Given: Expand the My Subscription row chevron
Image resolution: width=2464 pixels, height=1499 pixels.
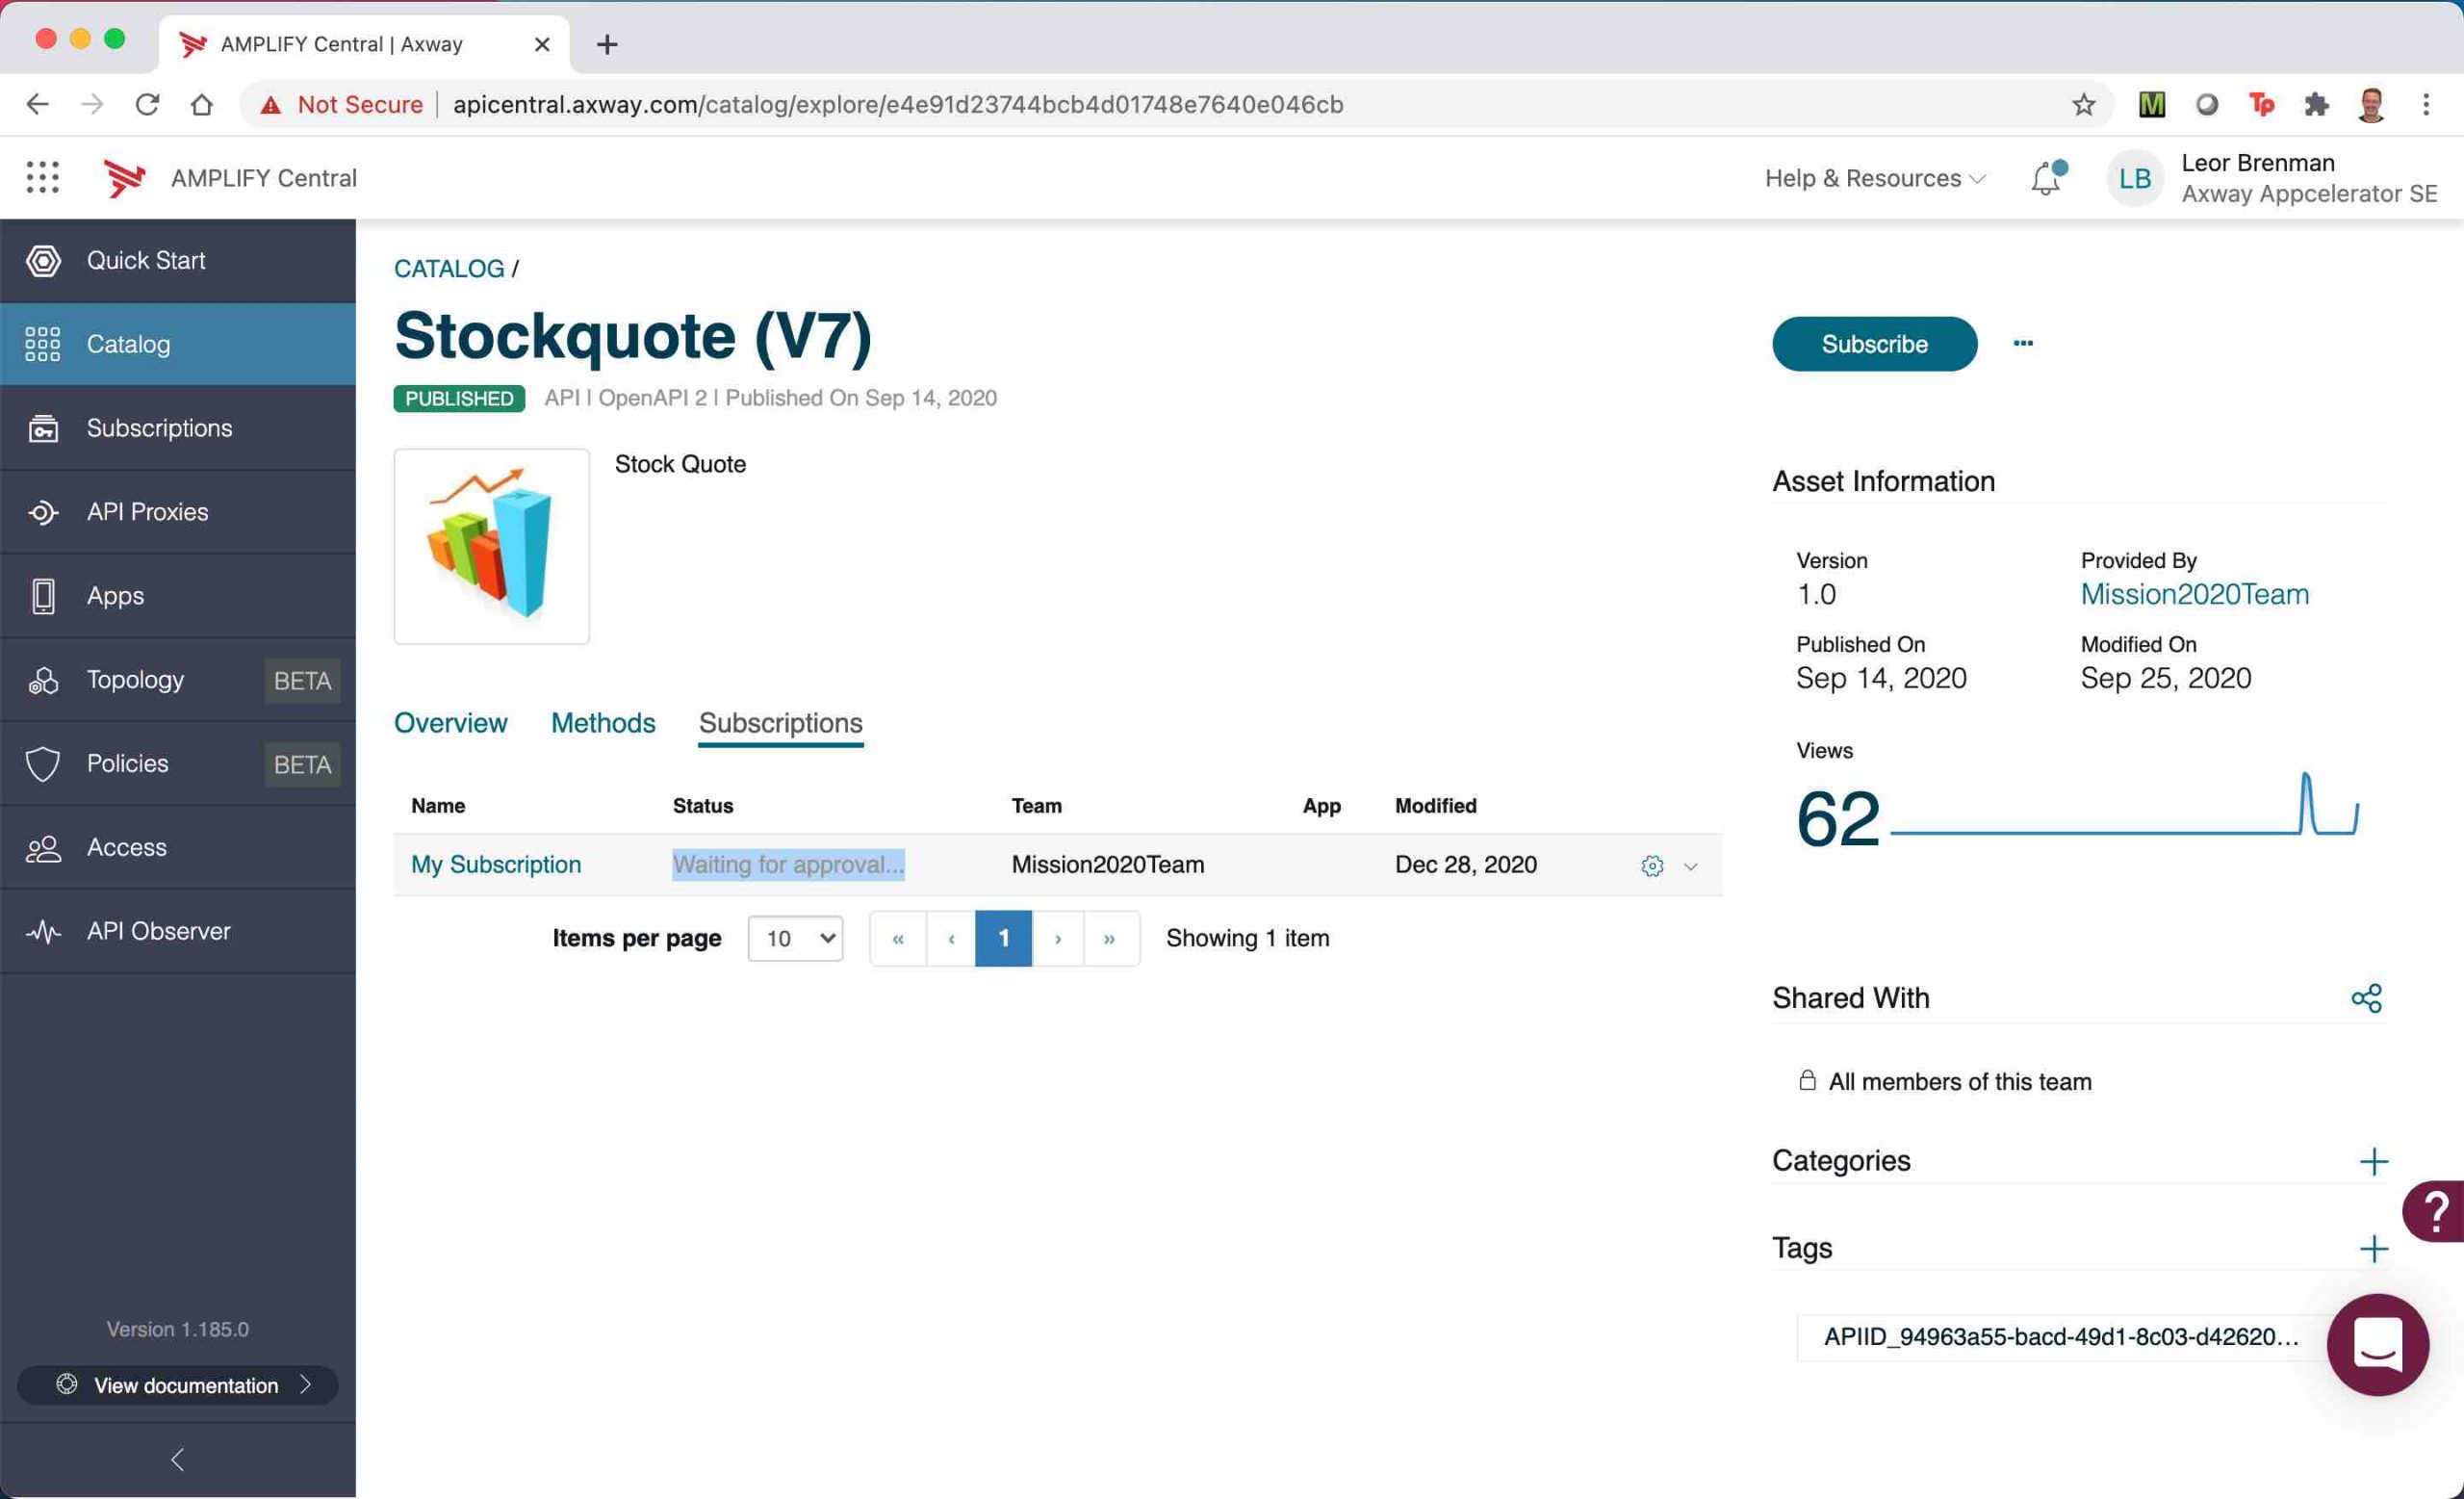Looking at the screenshot, I should tap(1691, 866).
